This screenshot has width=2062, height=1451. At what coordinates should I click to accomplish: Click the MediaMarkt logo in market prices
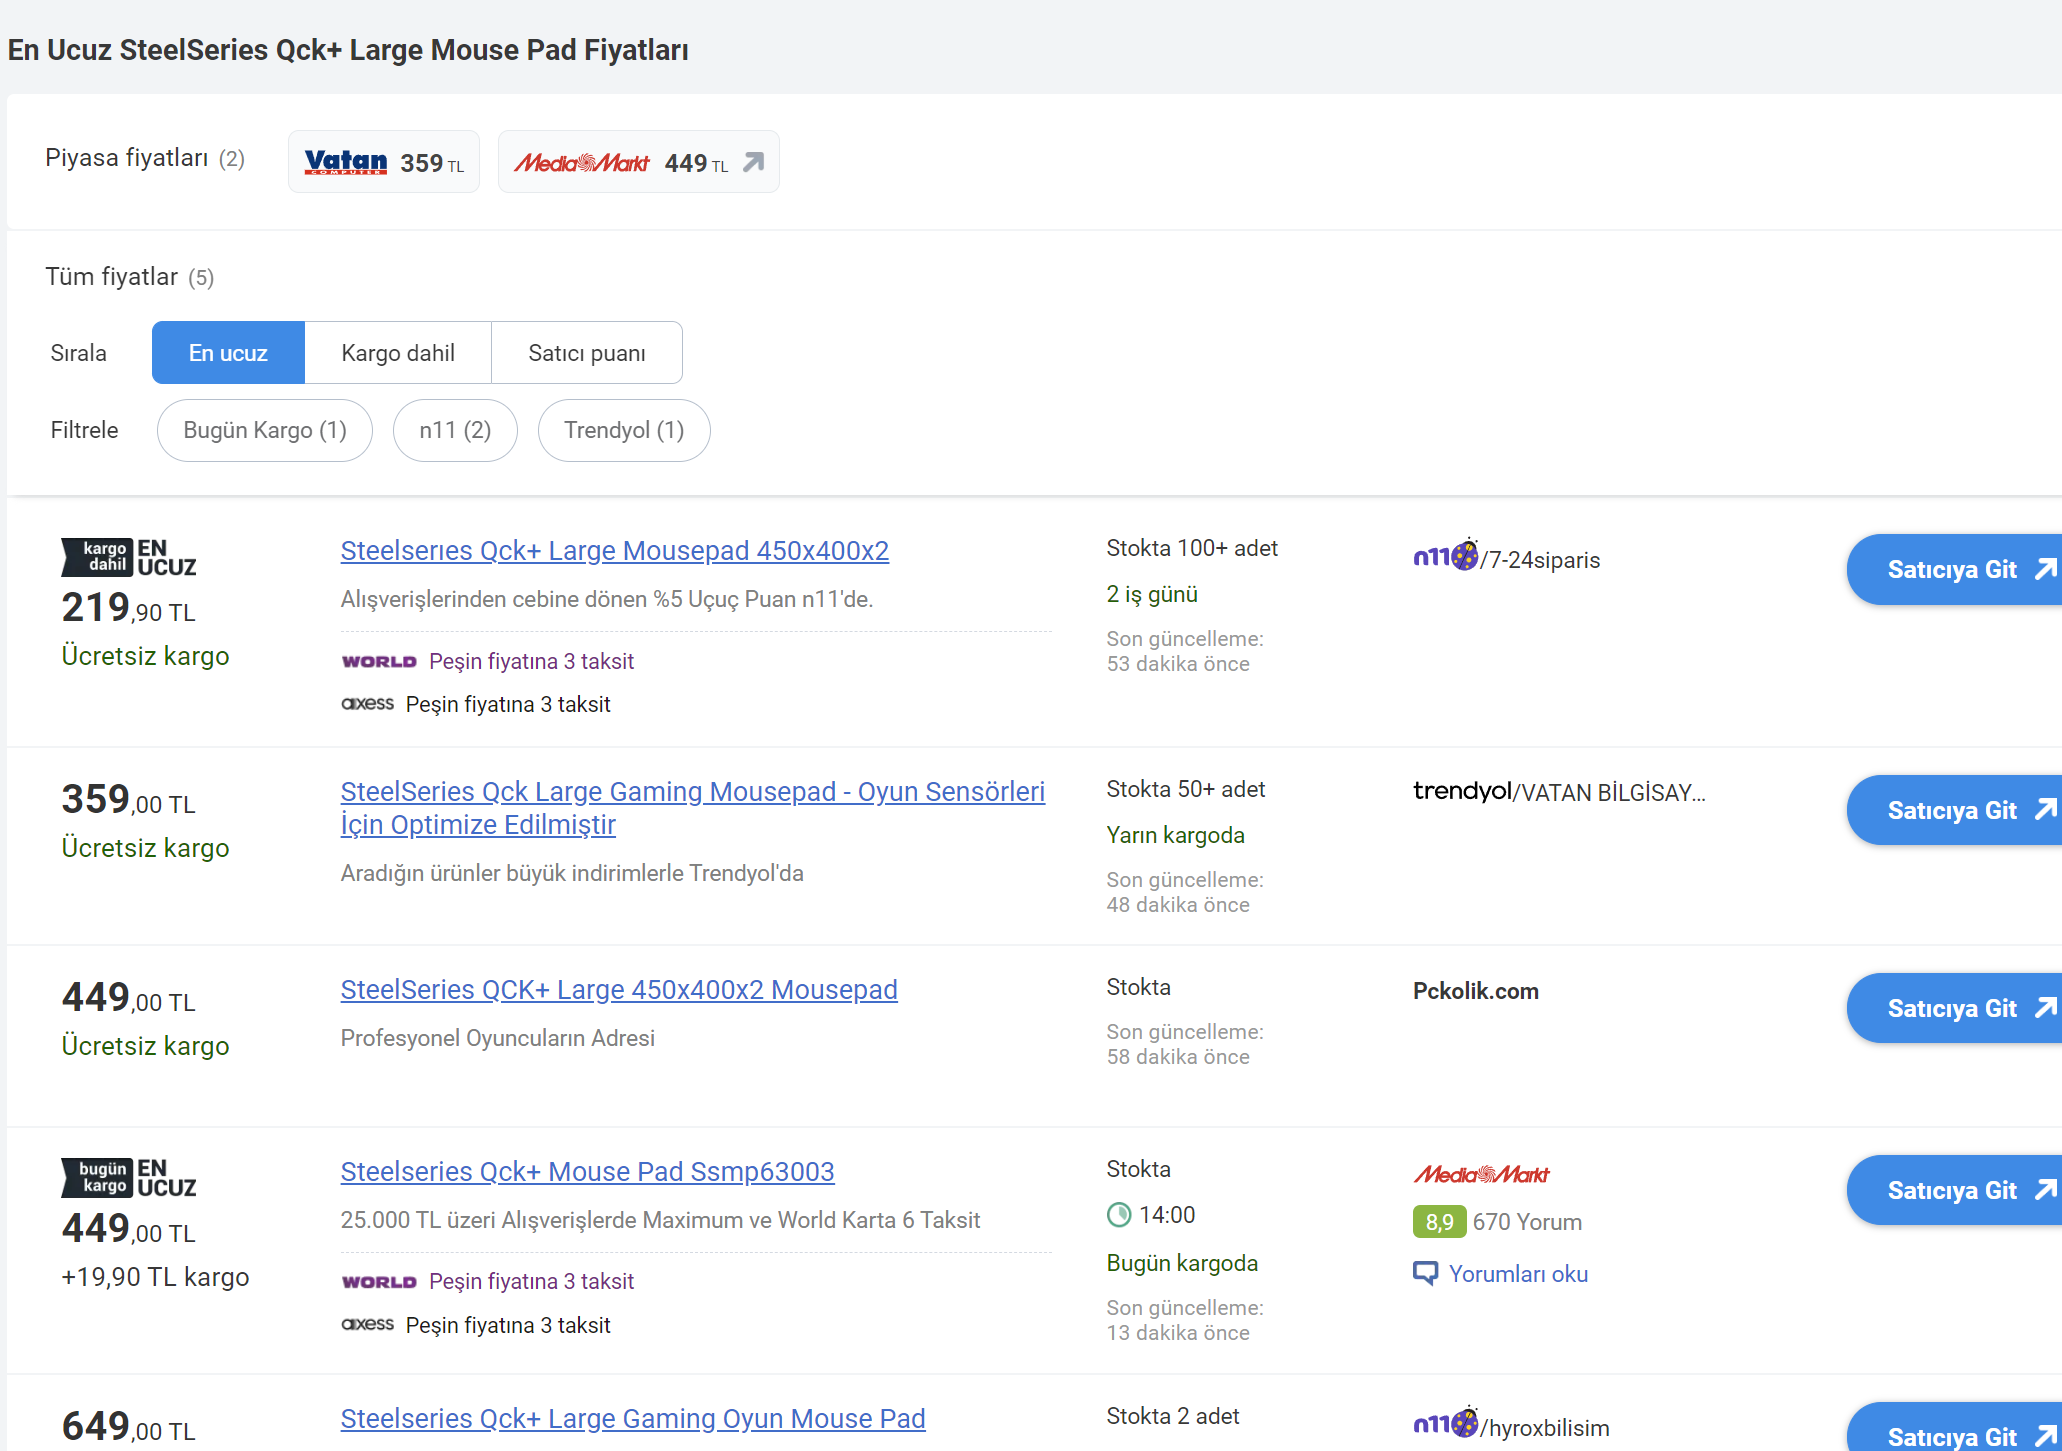(x=582, y=163)
